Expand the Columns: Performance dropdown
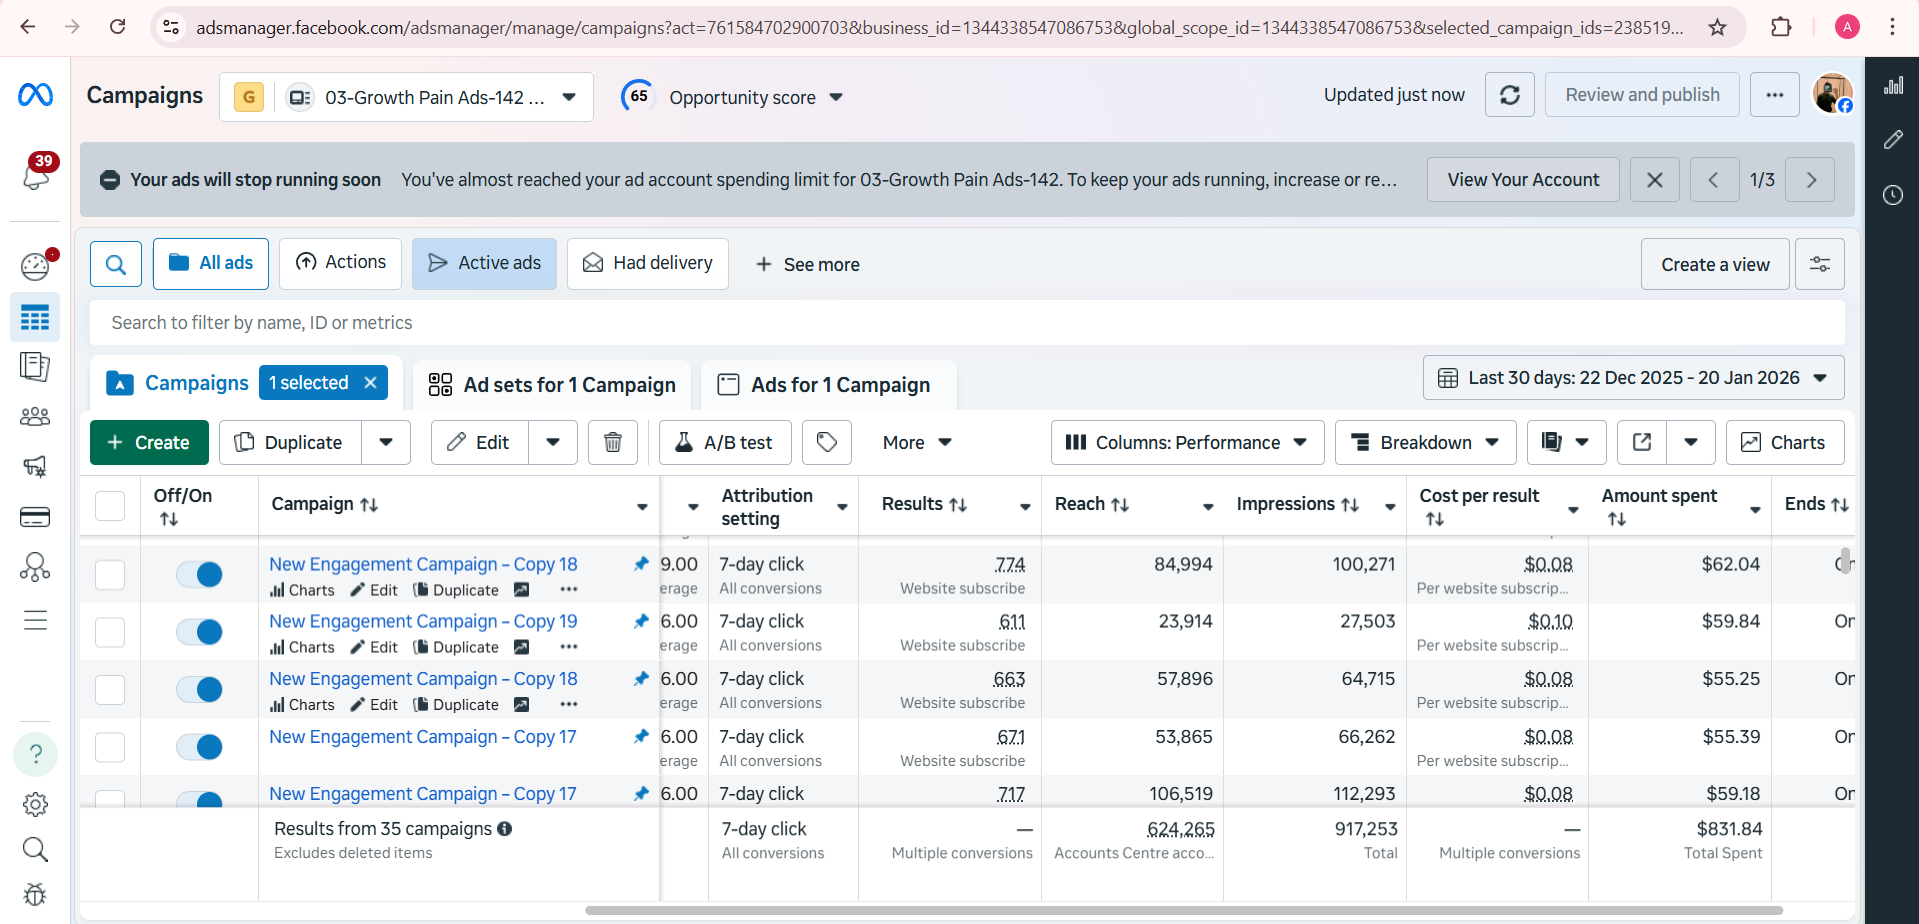Screen dimensions: 1919x924 1187,443
